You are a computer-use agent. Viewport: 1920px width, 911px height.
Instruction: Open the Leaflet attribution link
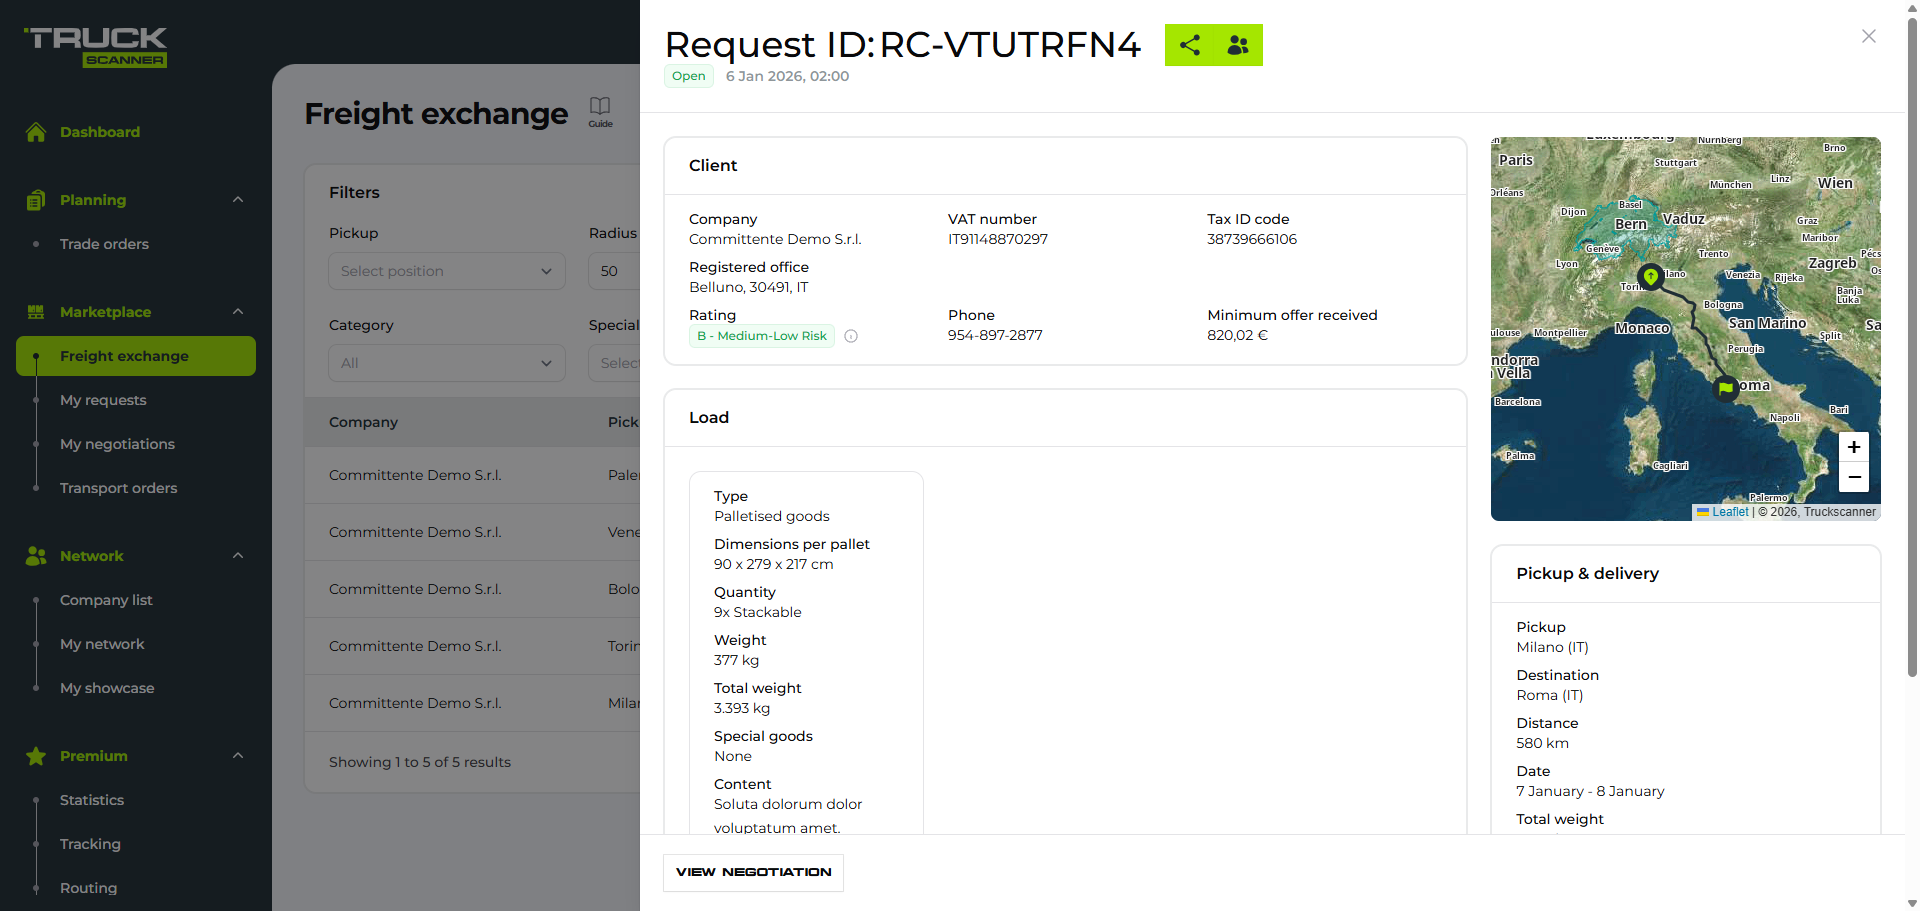pos(1729,512)
